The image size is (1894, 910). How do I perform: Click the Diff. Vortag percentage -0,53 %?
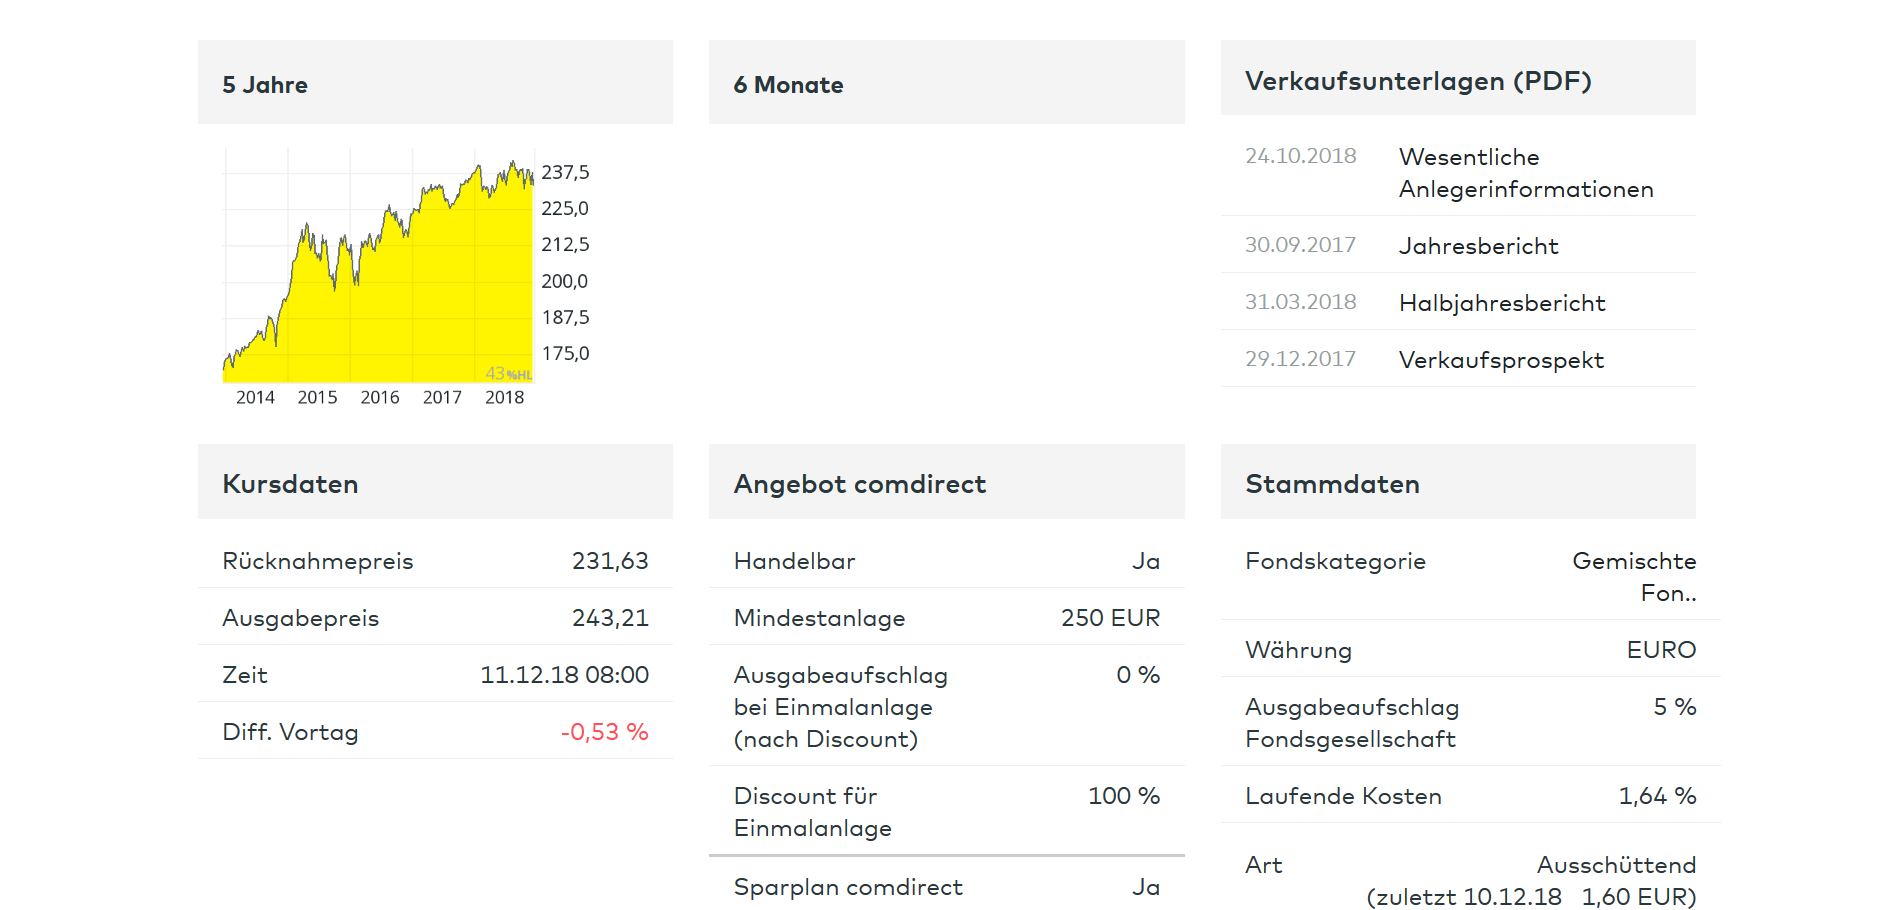pyautogui.click(x=604, y=732)
